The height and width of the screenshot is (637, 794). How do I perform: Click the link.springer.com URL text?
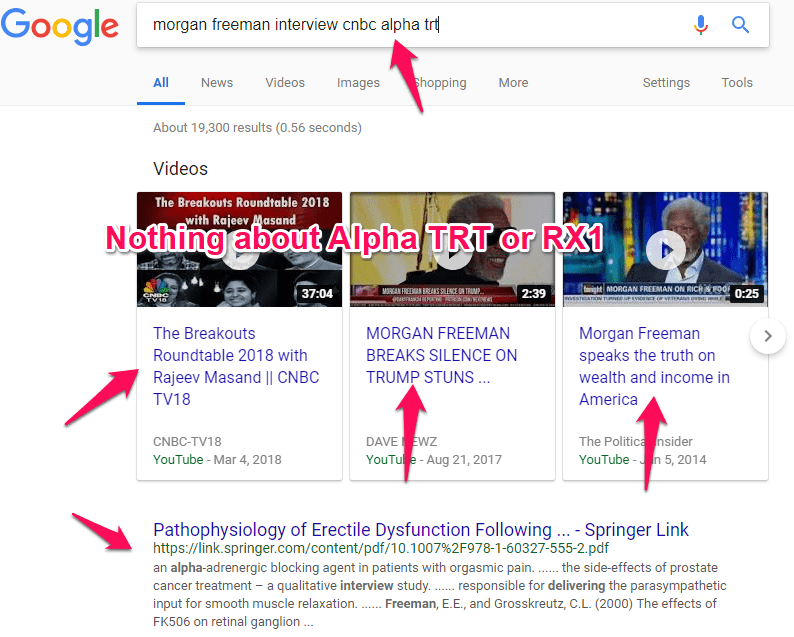tap(380, 549)
